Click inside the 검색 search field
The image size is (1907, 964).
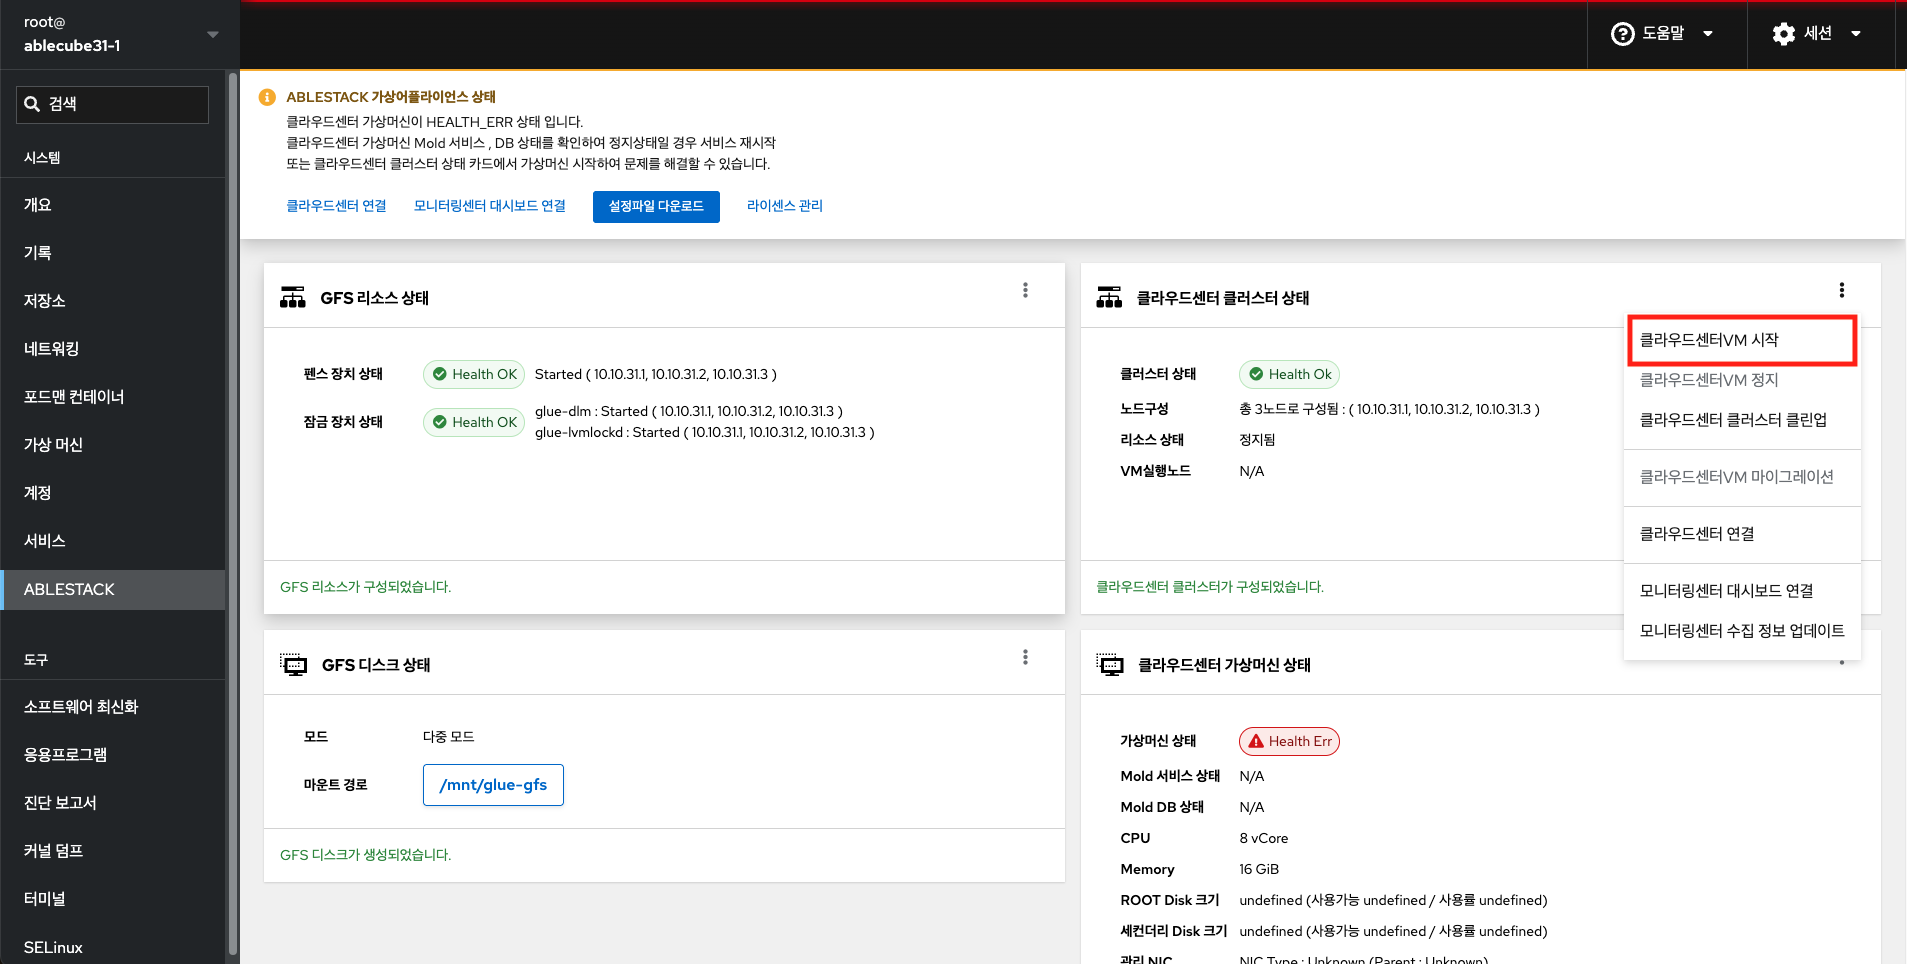120,104
